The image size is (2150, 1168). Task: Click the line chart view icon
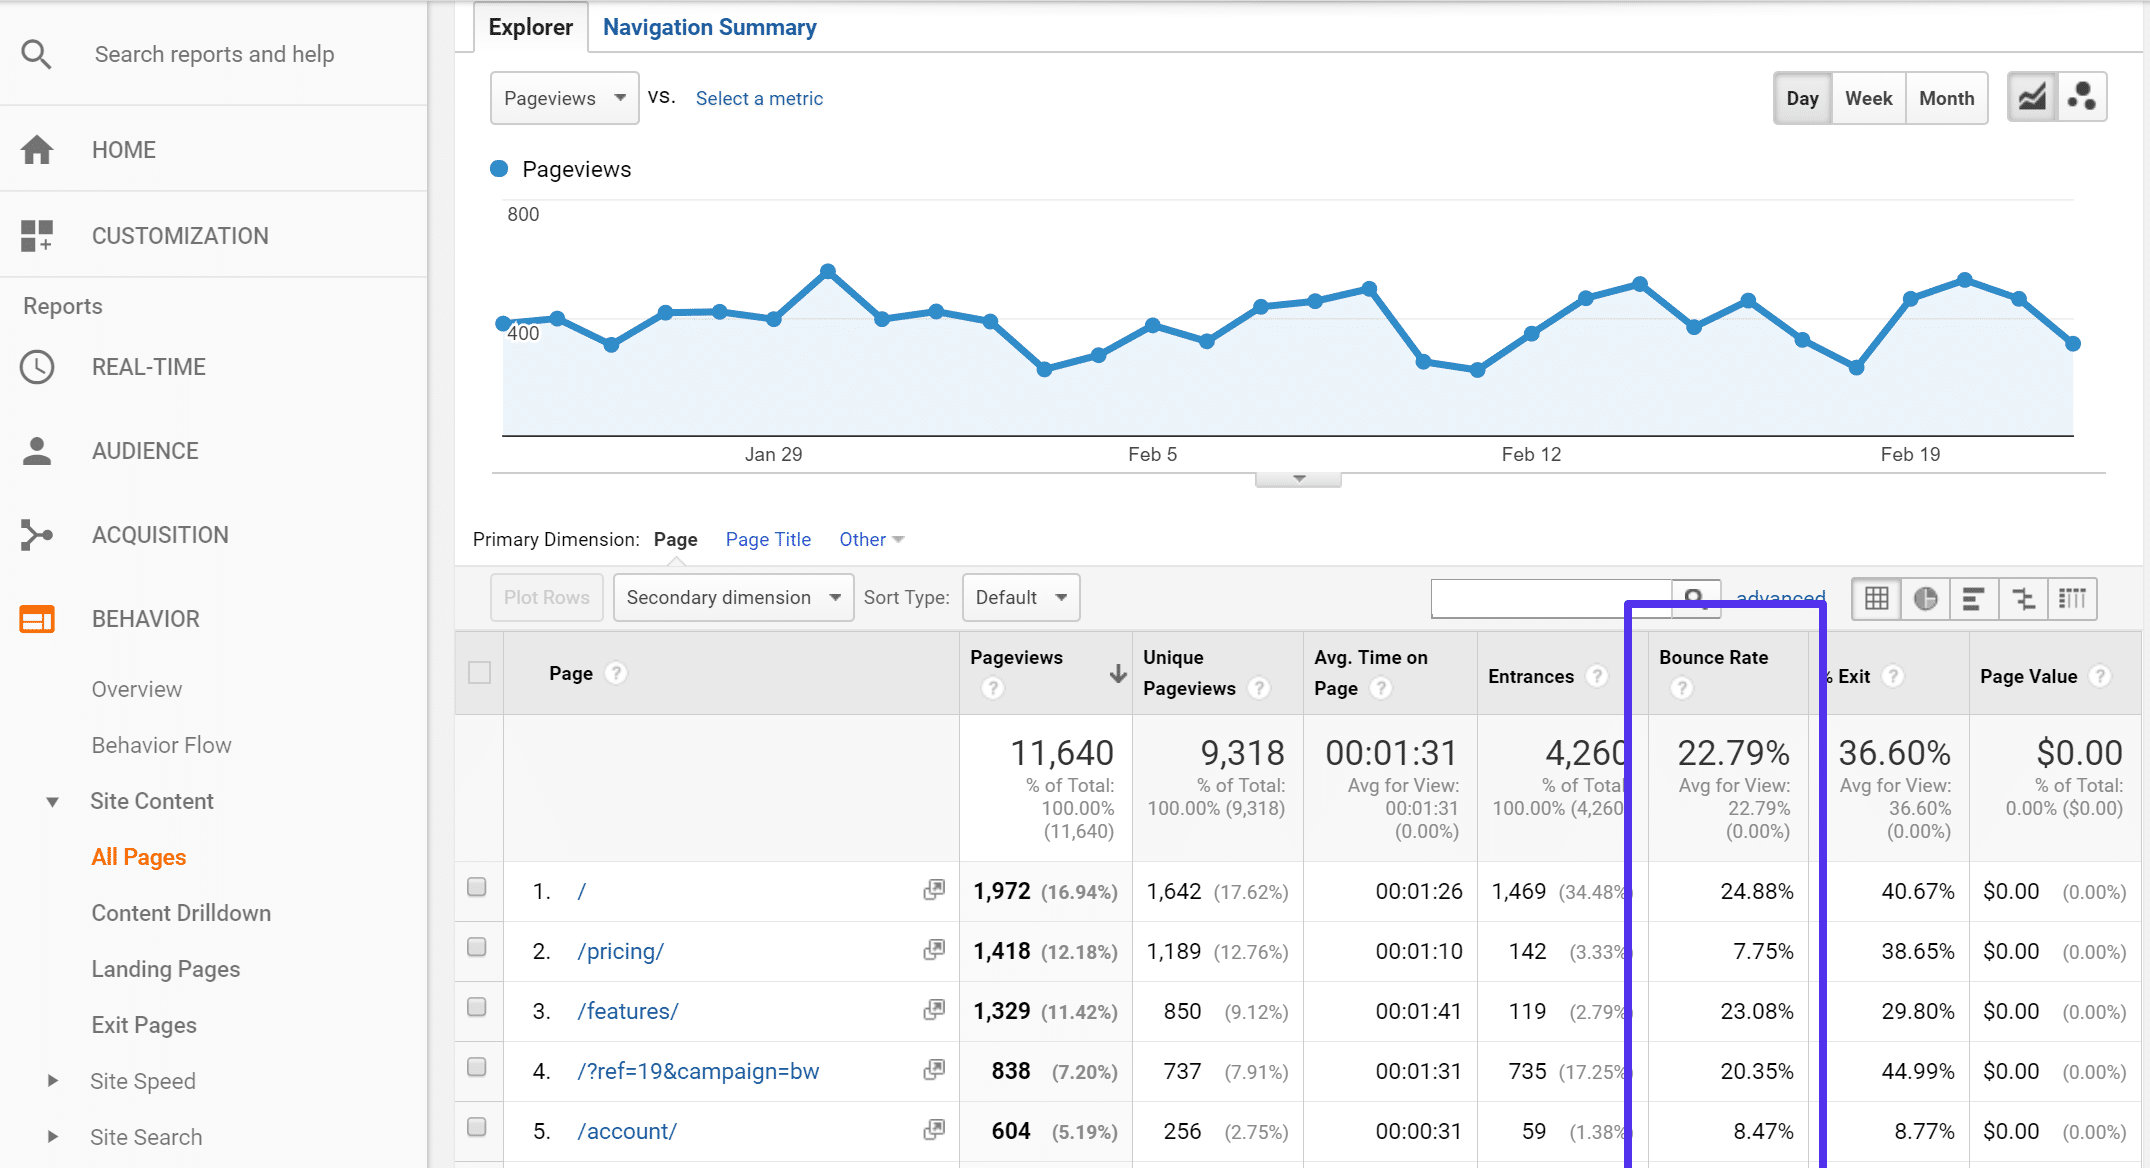click(2038, 98)
